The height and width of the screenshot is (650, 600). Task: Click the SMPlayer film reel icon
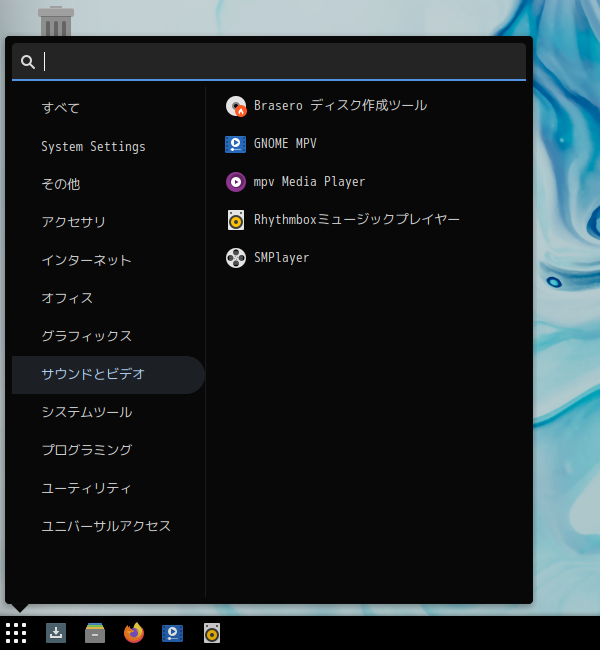click(x=236, y=258)
